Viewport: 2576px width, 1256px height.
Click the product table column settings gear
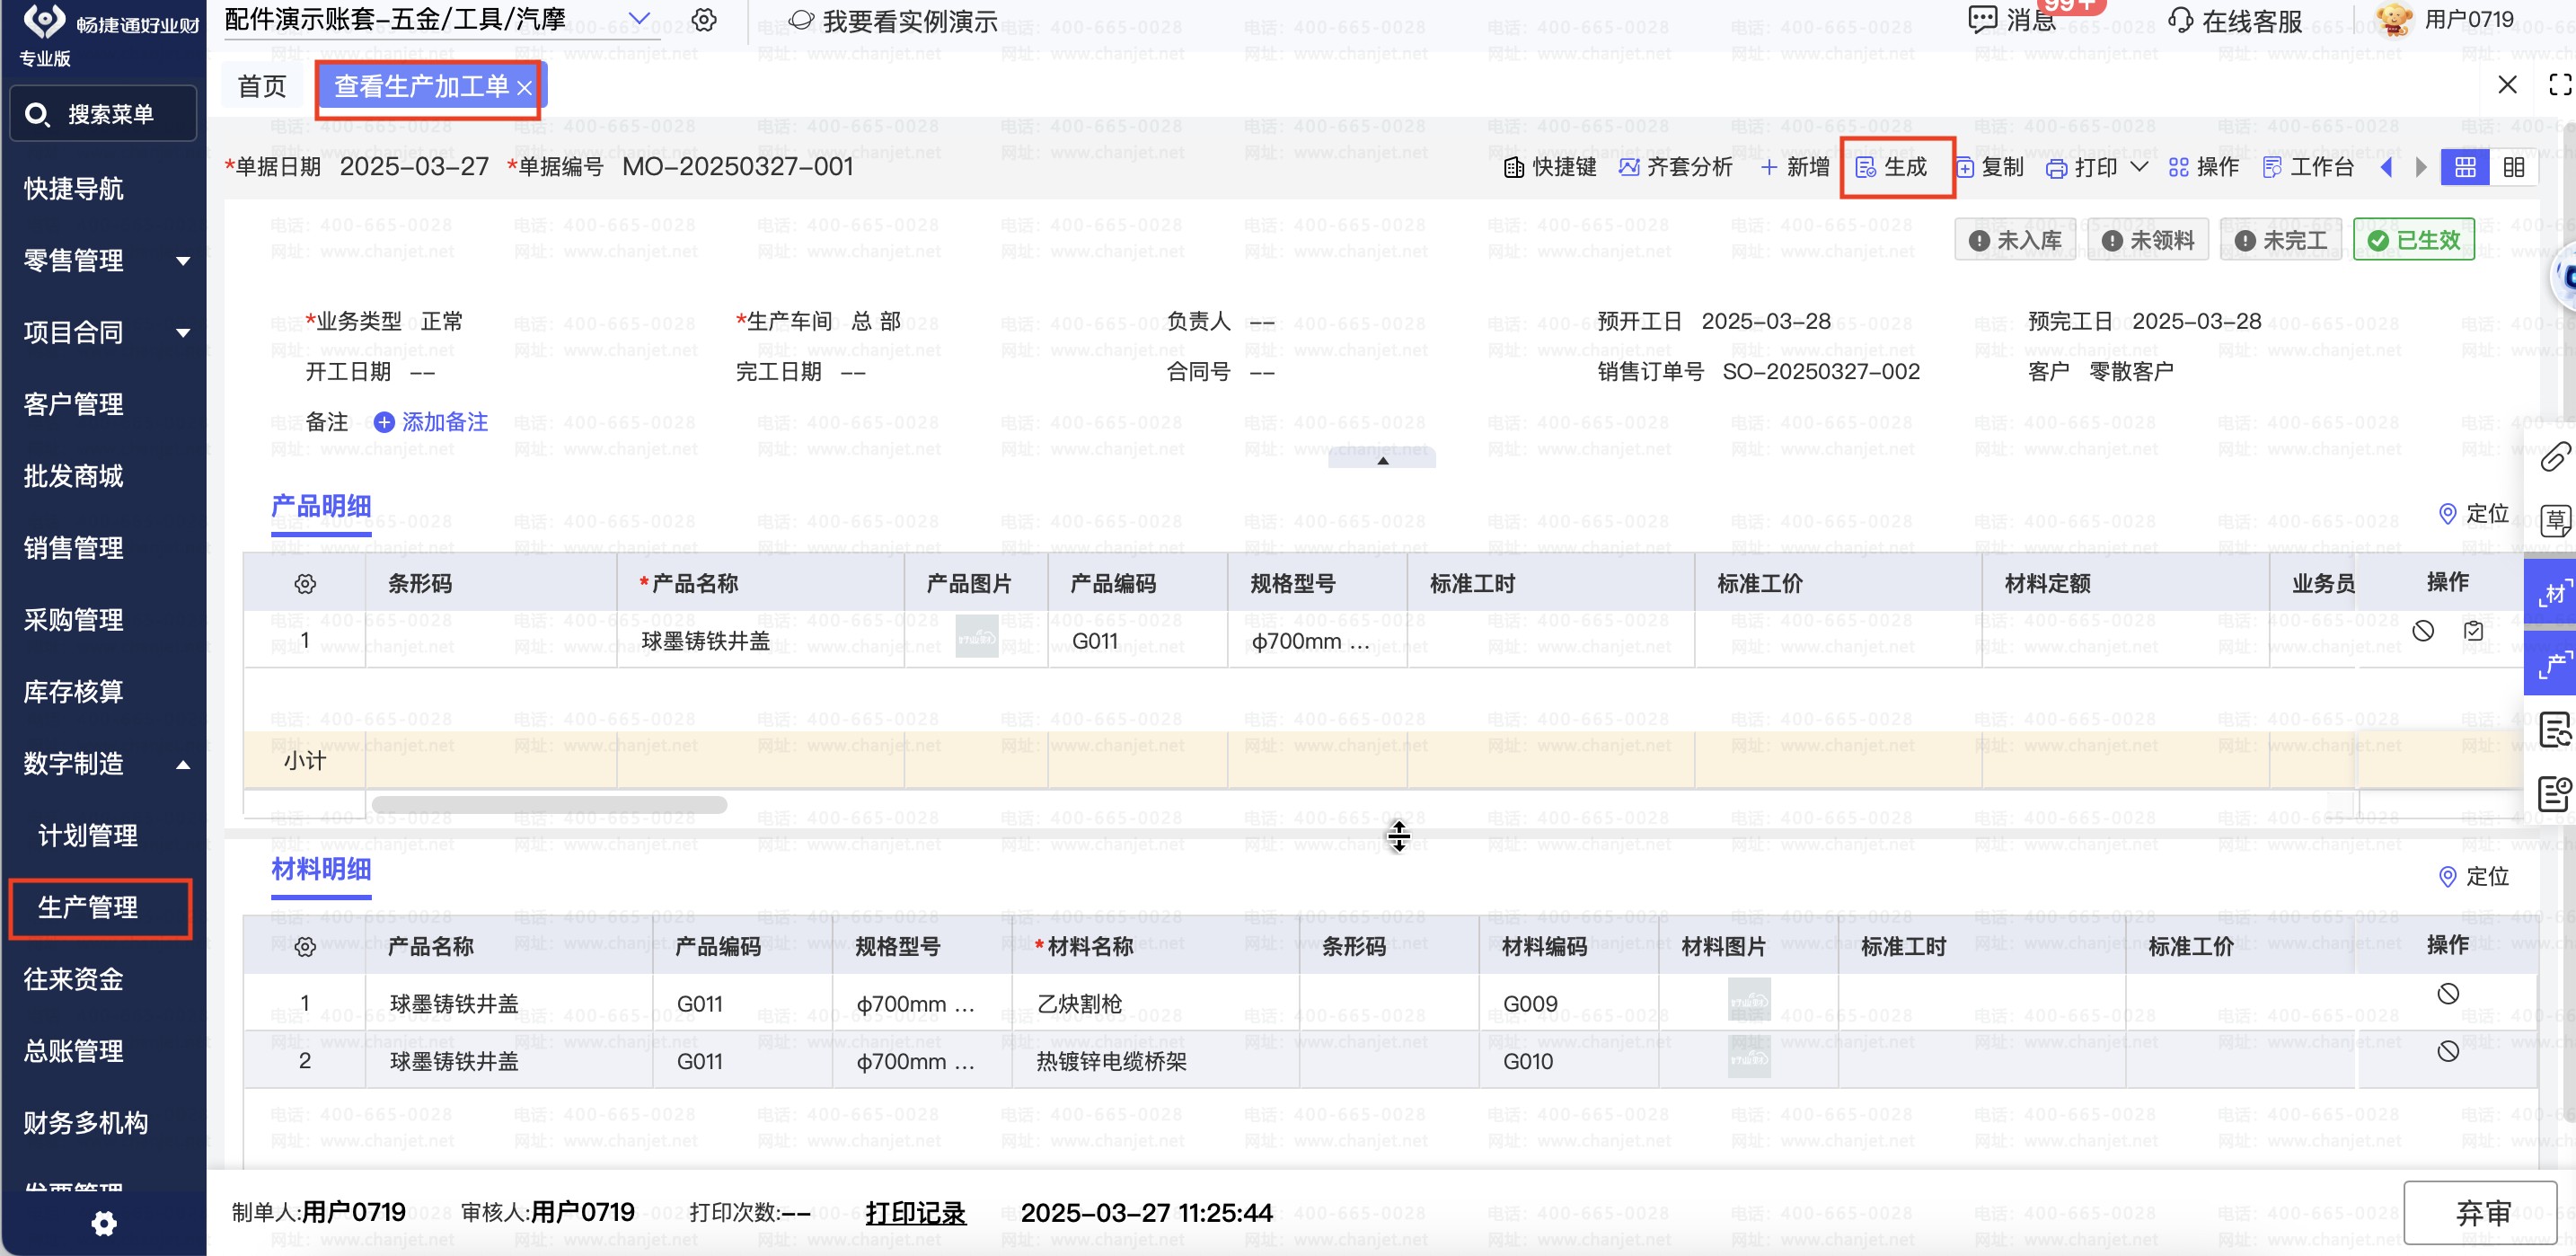[305, 583]
